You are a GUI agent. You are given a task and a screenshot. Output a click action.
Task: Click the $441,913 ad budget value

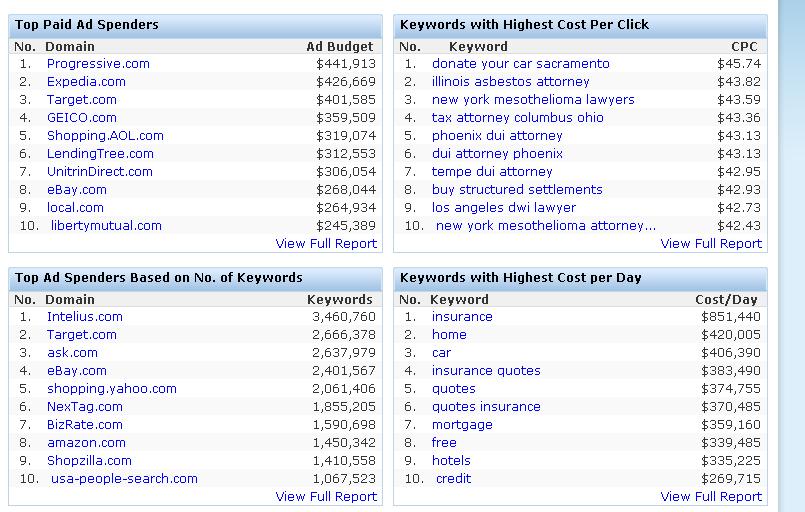pos(346,64)
